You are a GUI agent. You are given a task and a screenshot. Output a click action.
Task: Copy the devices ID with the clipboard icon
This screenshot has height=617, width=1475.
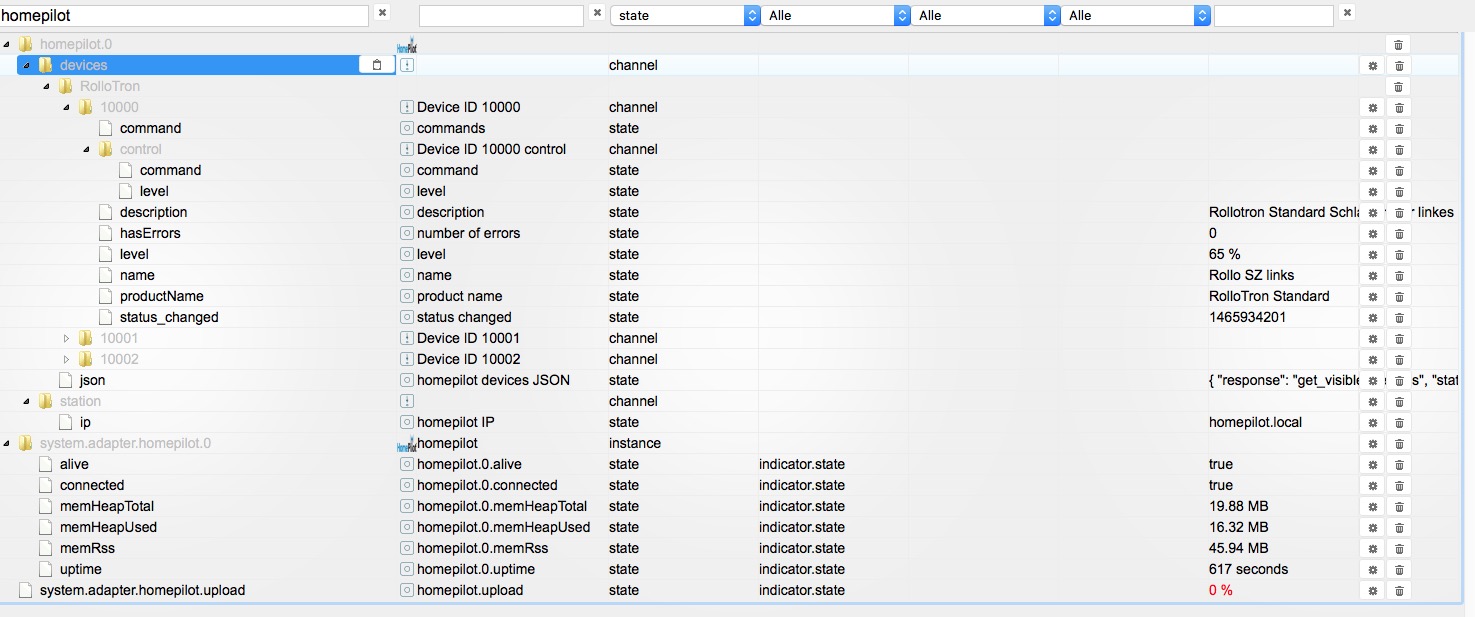tap(376, 65)
